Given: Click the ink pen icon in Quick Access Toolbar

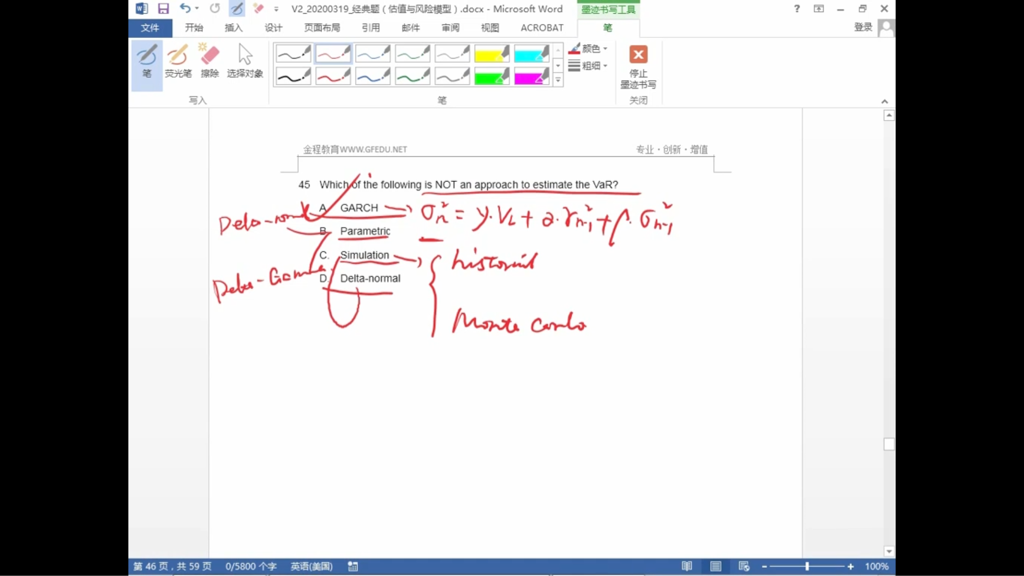Looking at the screenshot, I should (236, 8).
